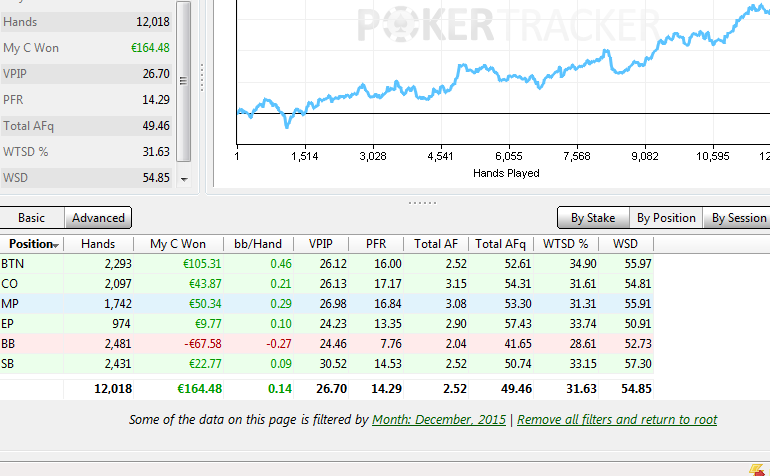Sort by the WTSD % column header
770x476 pixels.
[x=566, y=244]
